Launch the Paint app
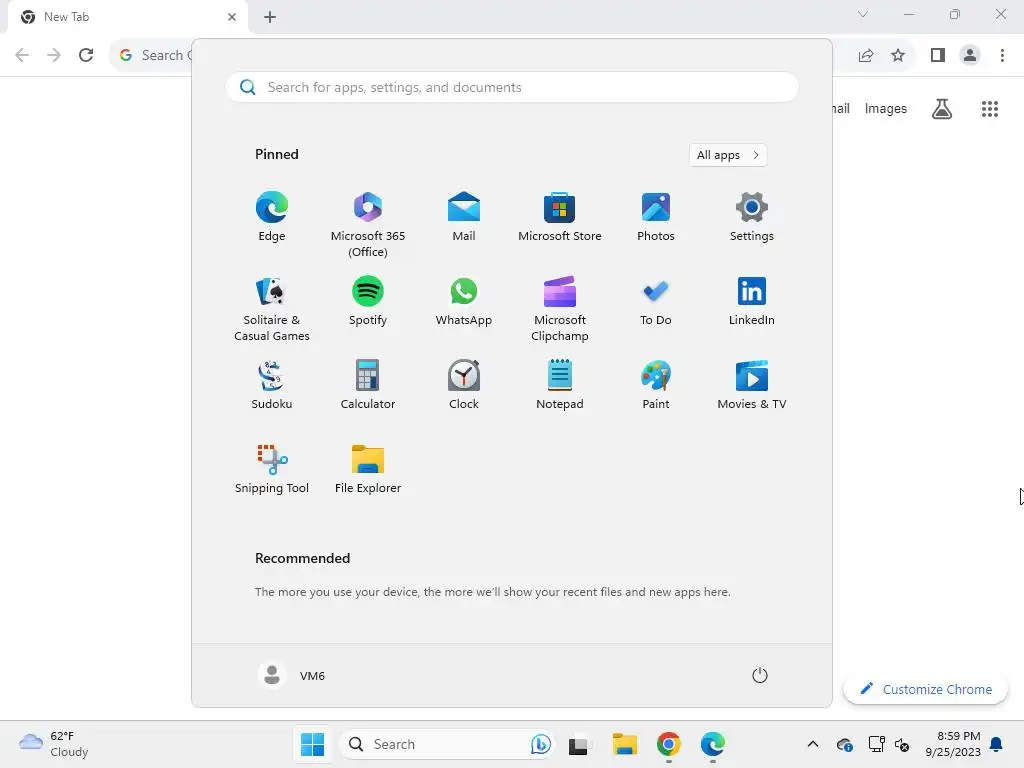Viewport: 1024px width, 768px height. [656, 385]
